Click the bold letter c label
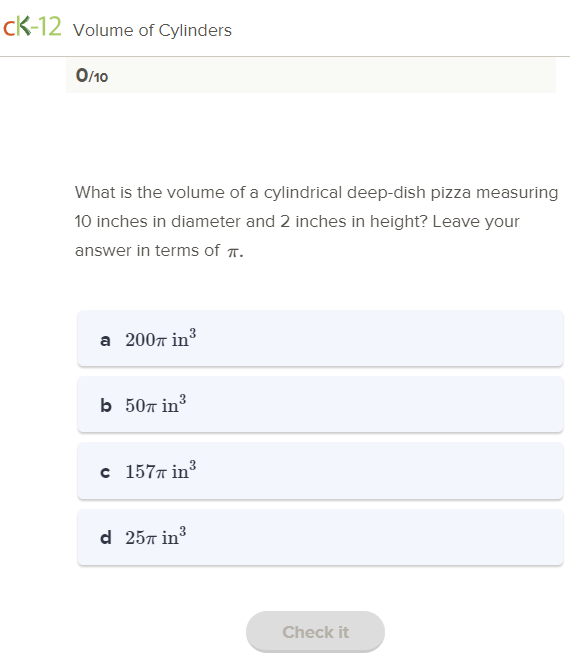Viewport: 570px width, 657px height. click(x=105, y=472)
